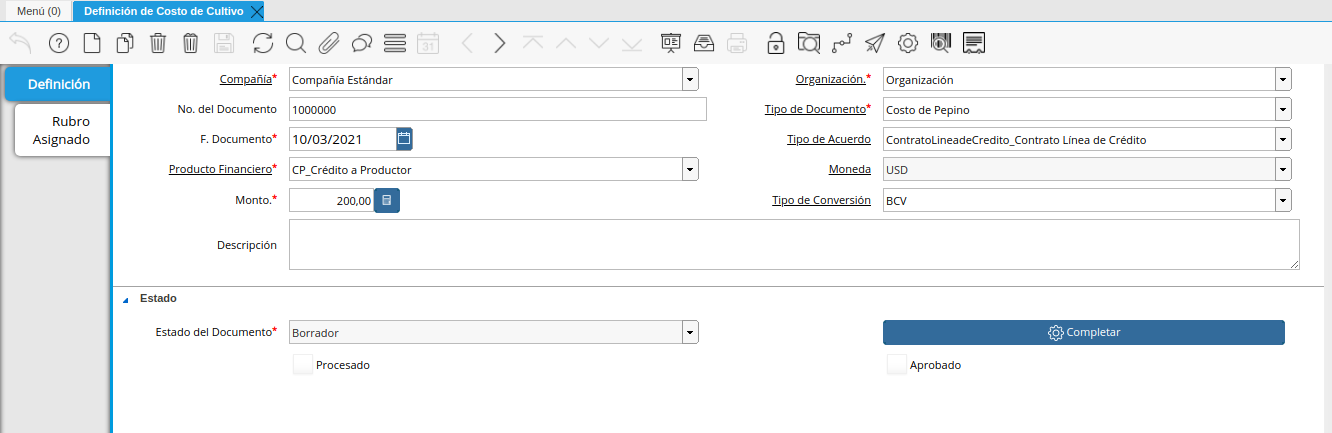Switch to the Menú (0) tab
This screenshot has height=433, width=1332.
coord(39,11)
